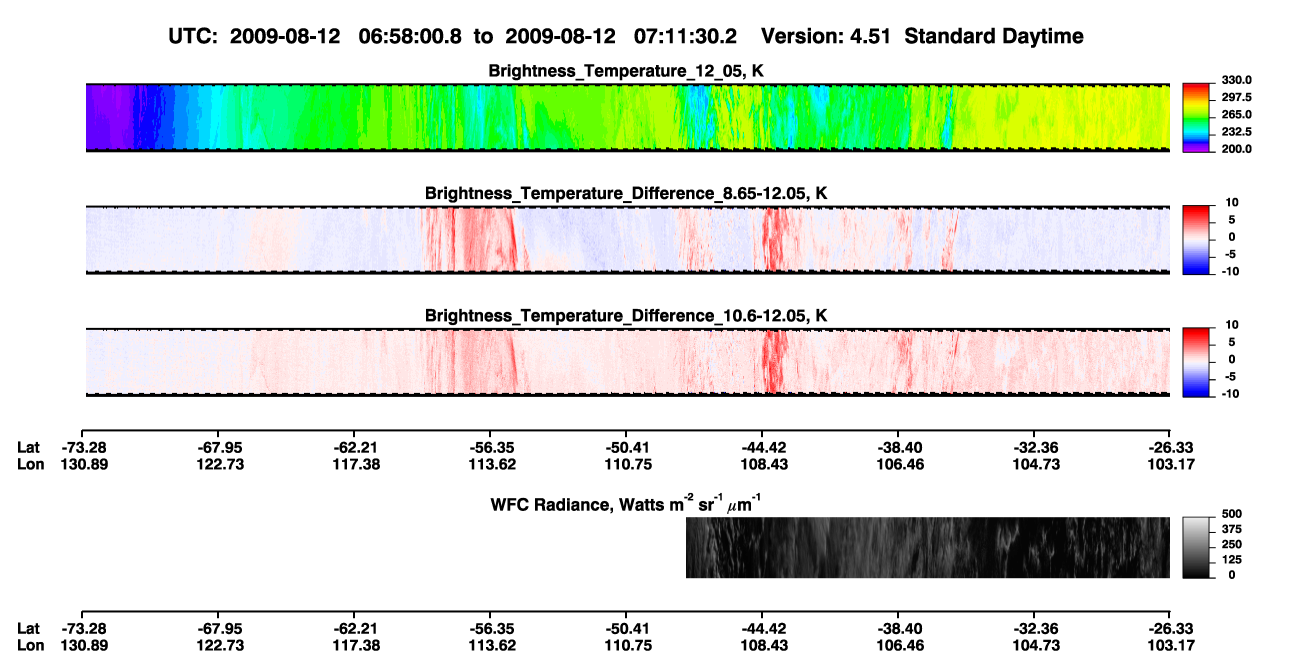Click latitude -73.28 on the axis above WFC title
The height and width of the screenshot is (667, 1300).
[82, 447]
